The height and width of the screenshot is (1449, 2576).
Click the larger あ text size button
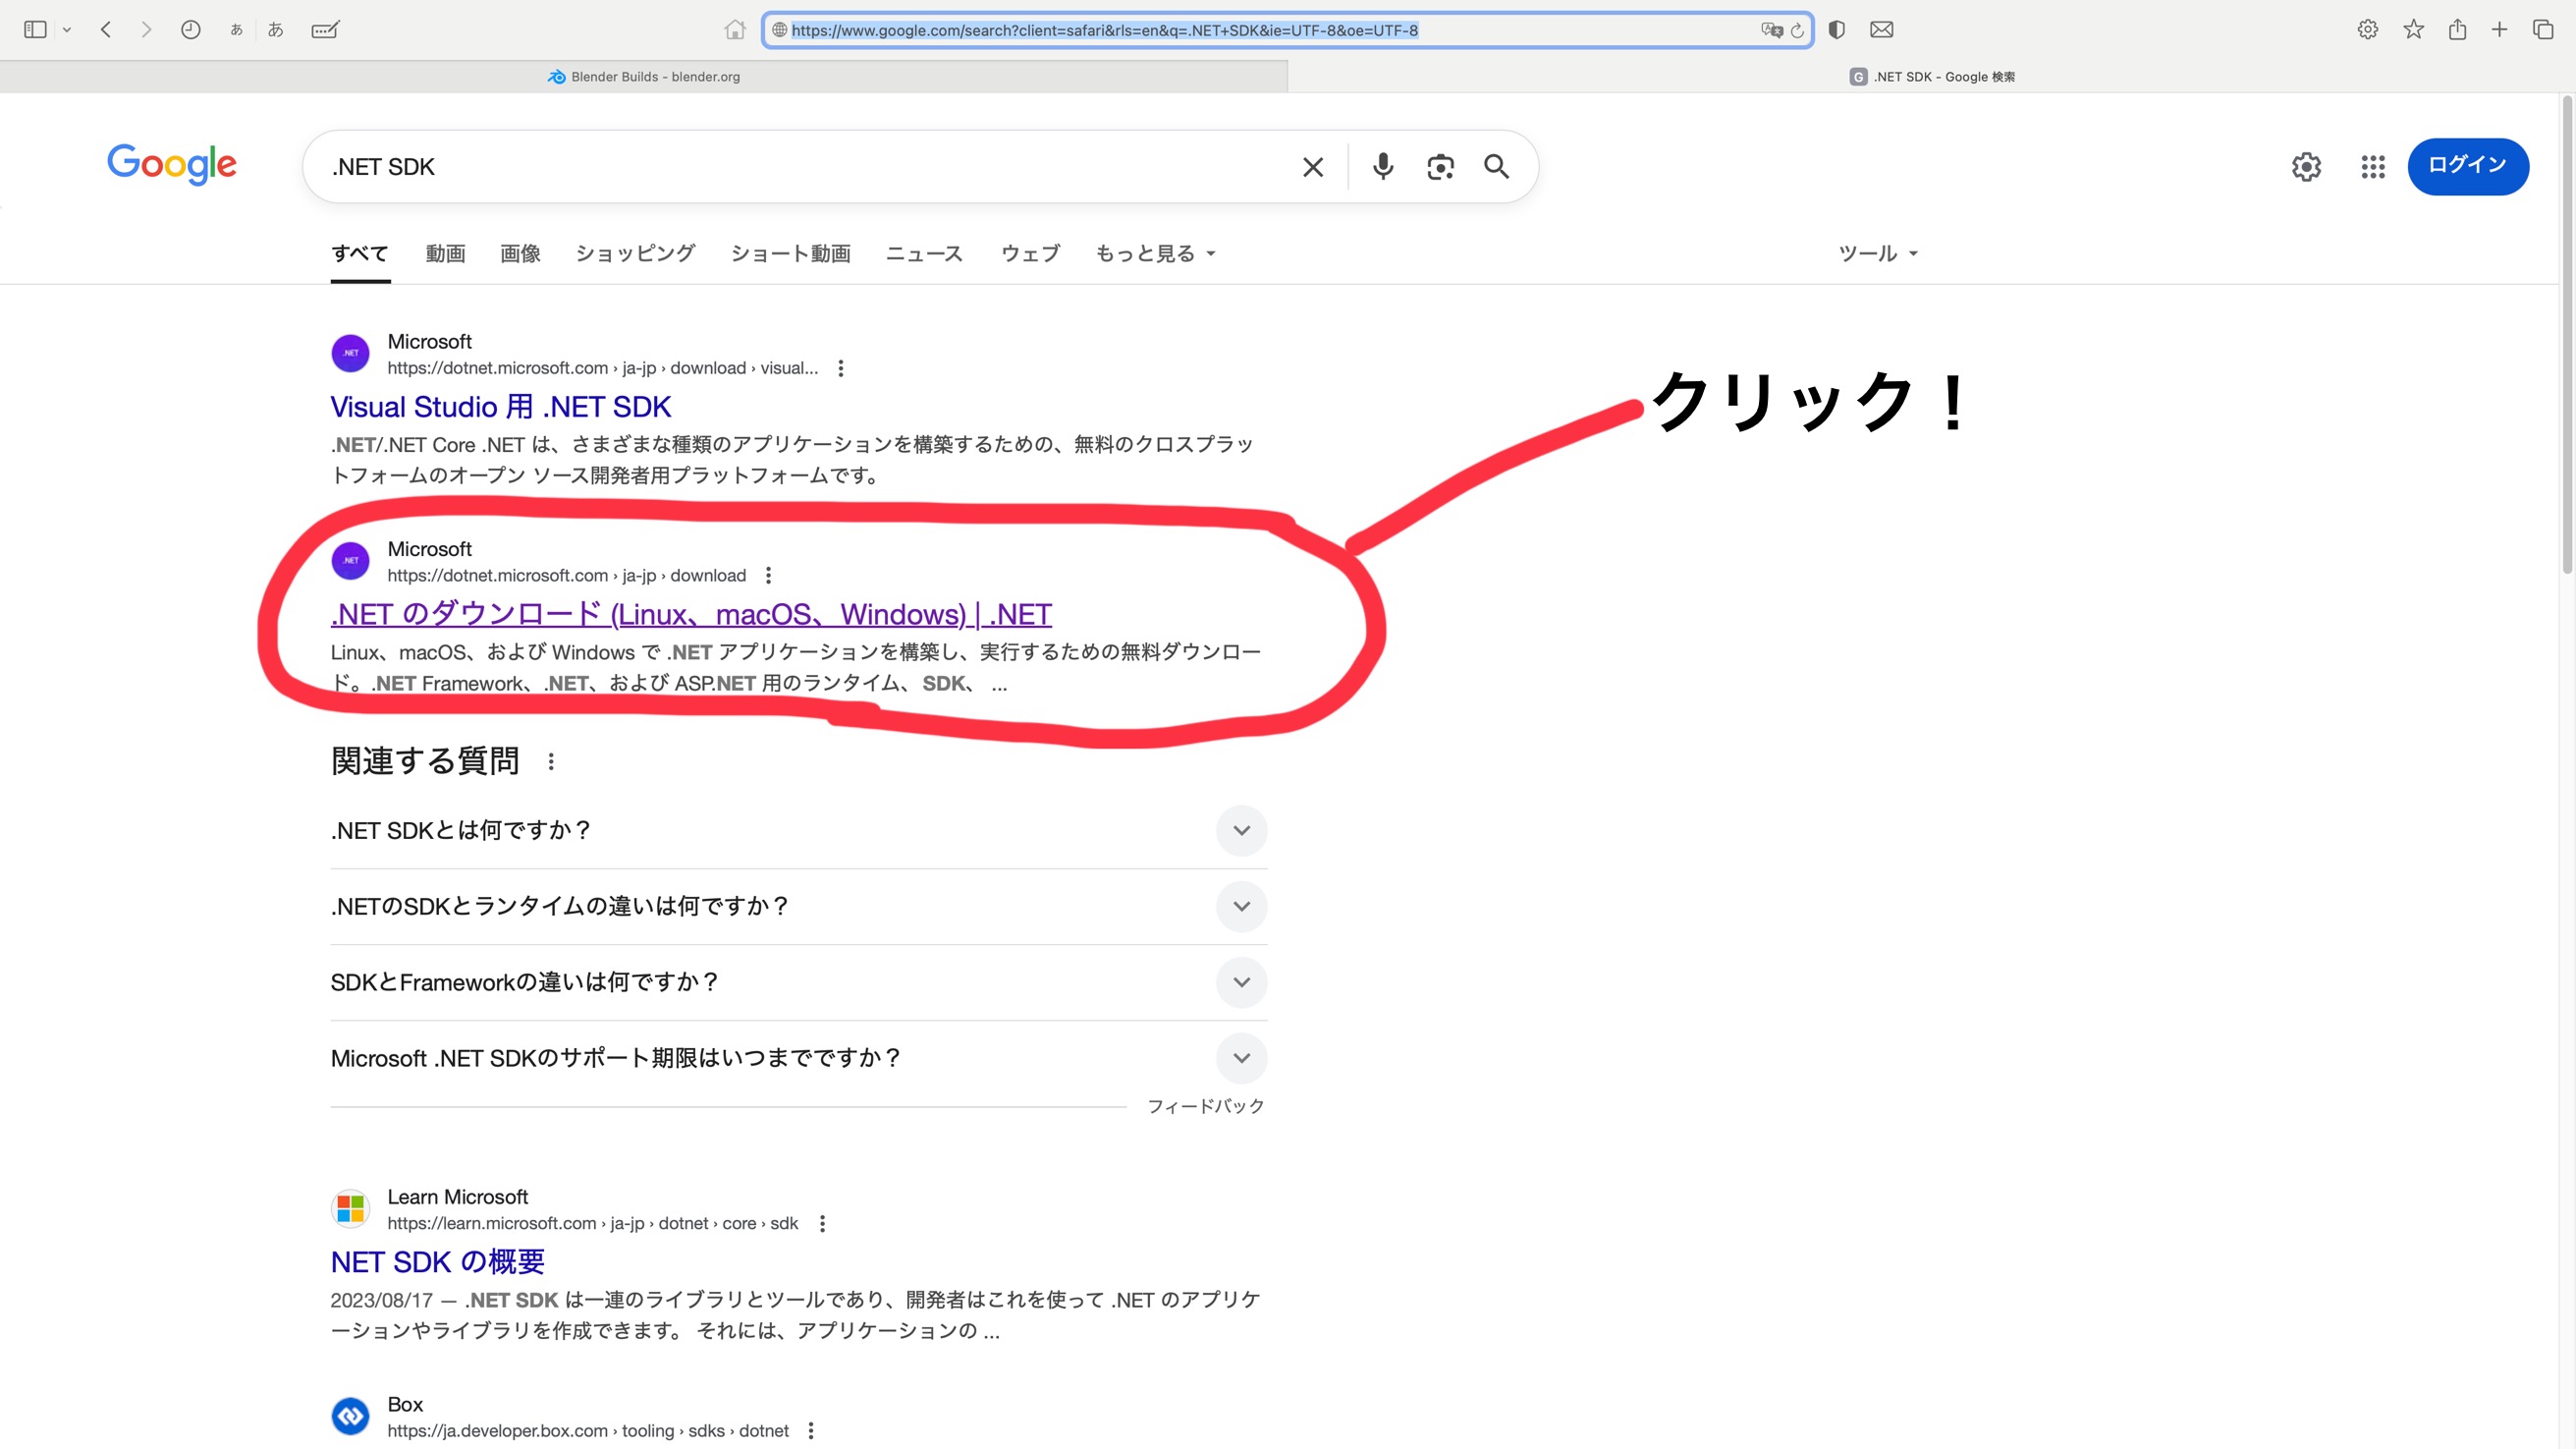pyautogui.click(x=275, y=30)
